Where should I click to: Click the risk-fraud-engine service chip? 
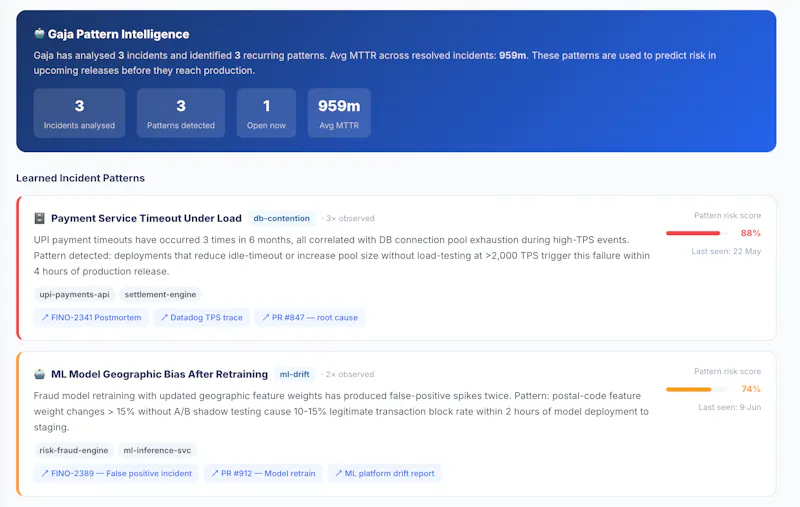tap(74, 450)
